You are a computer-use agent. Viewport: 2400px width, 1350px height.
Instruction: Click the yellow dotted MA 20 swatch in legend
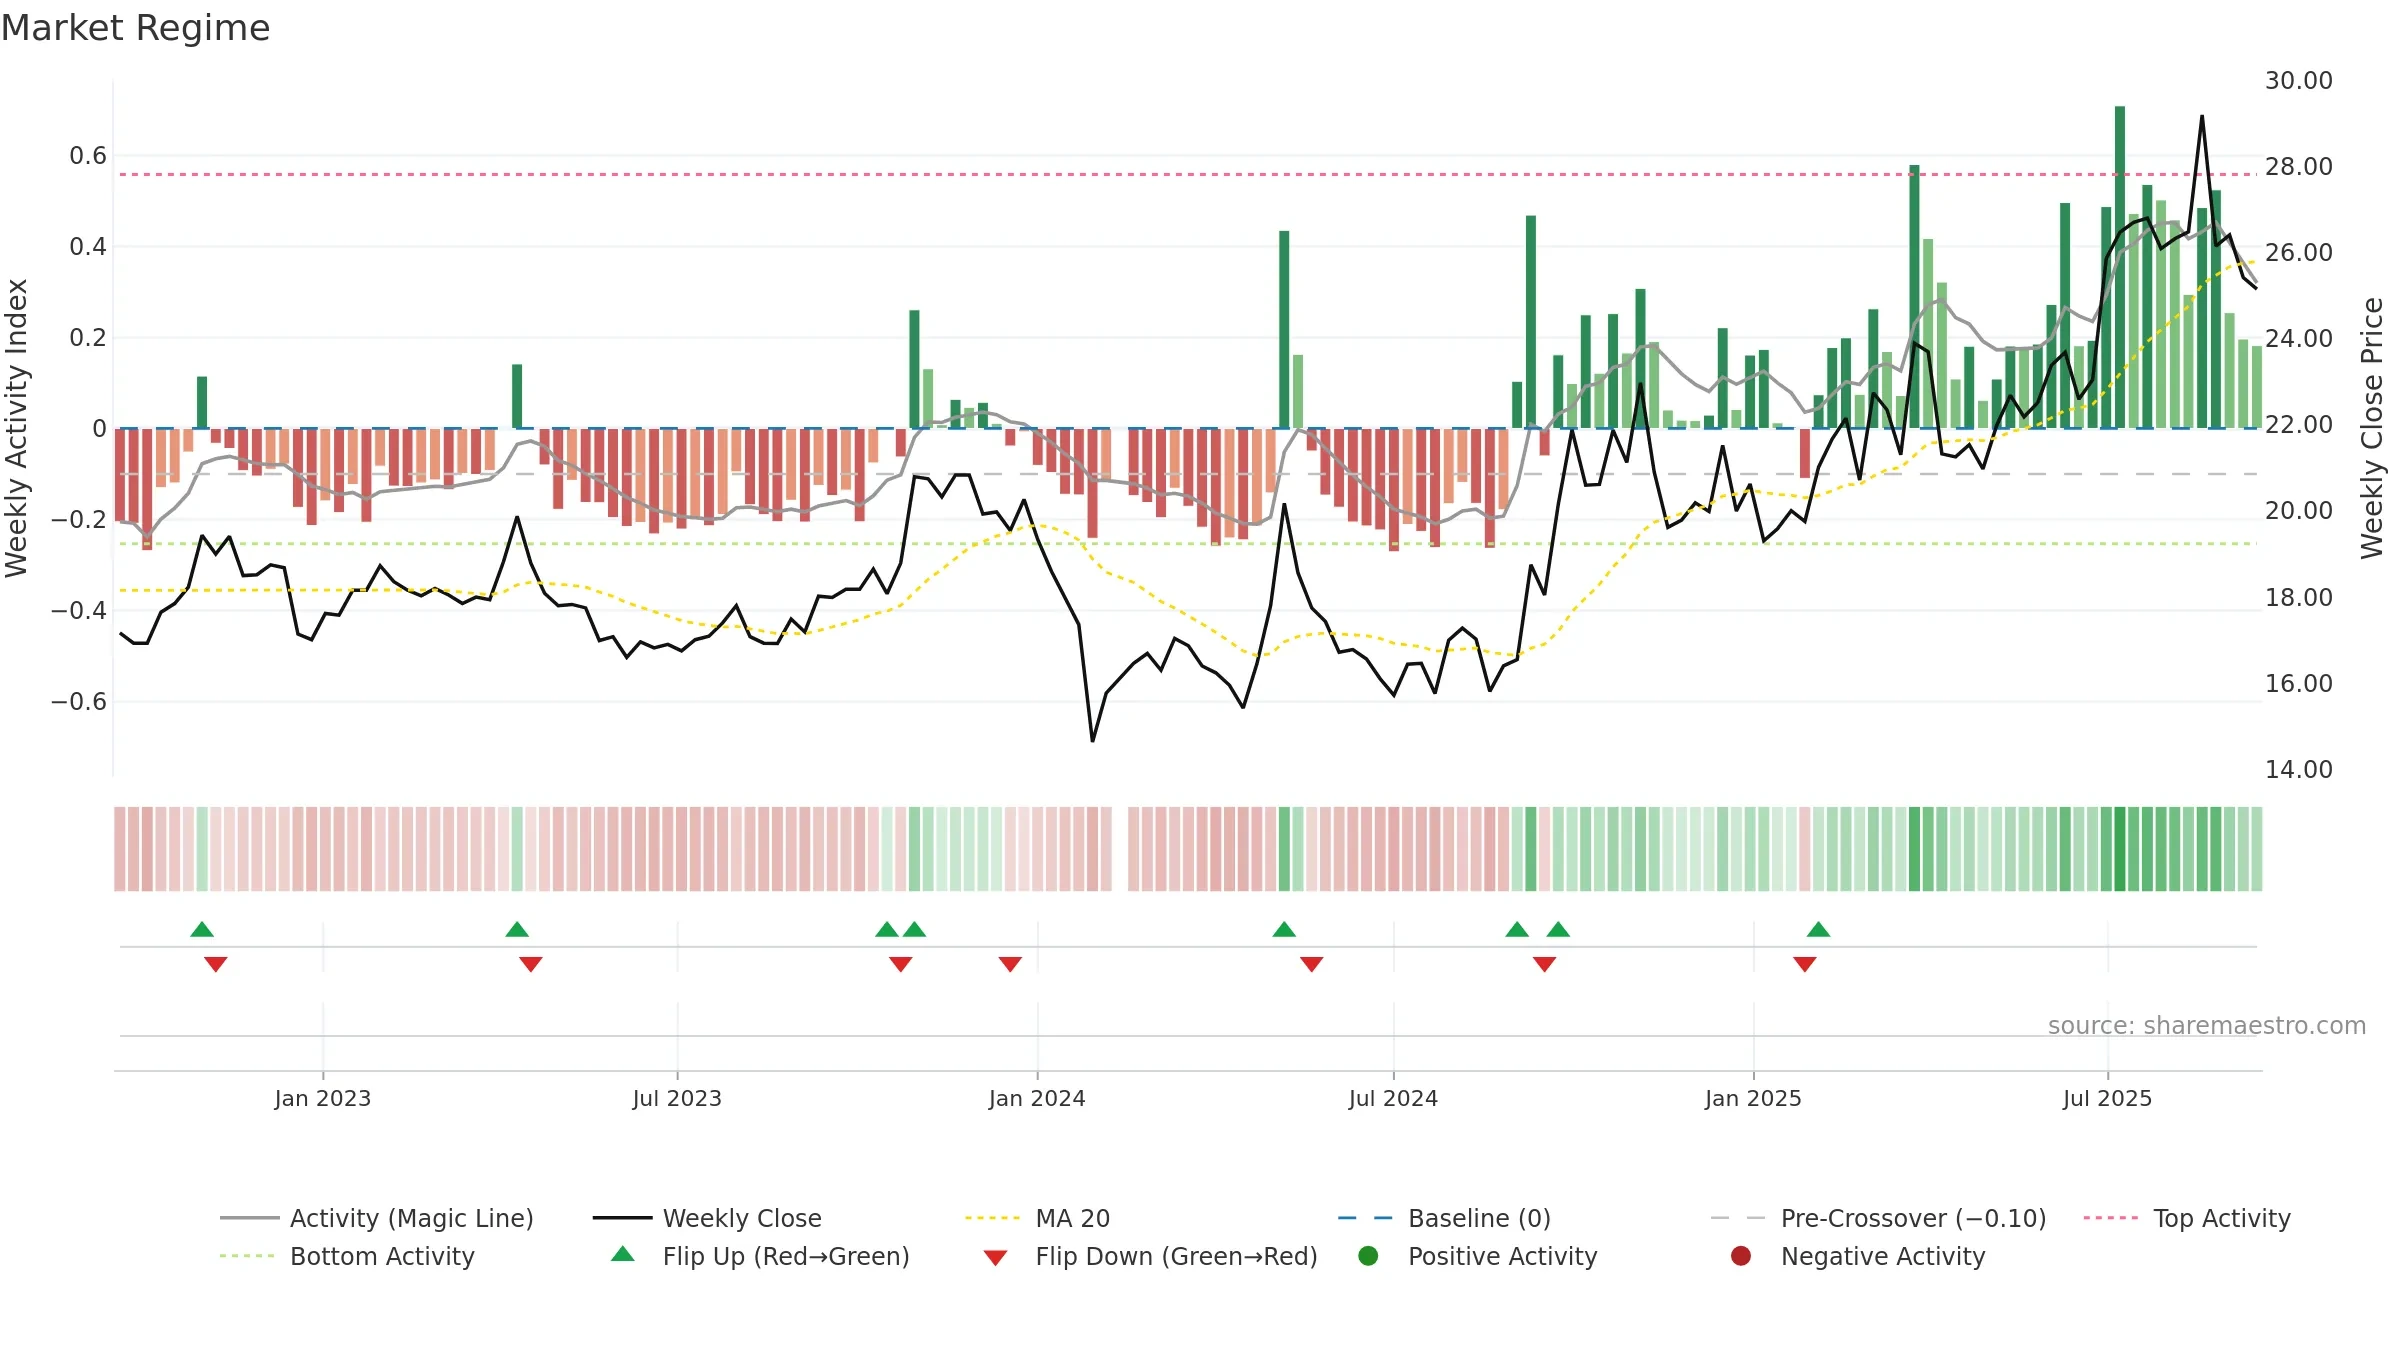coord(992,1218)
